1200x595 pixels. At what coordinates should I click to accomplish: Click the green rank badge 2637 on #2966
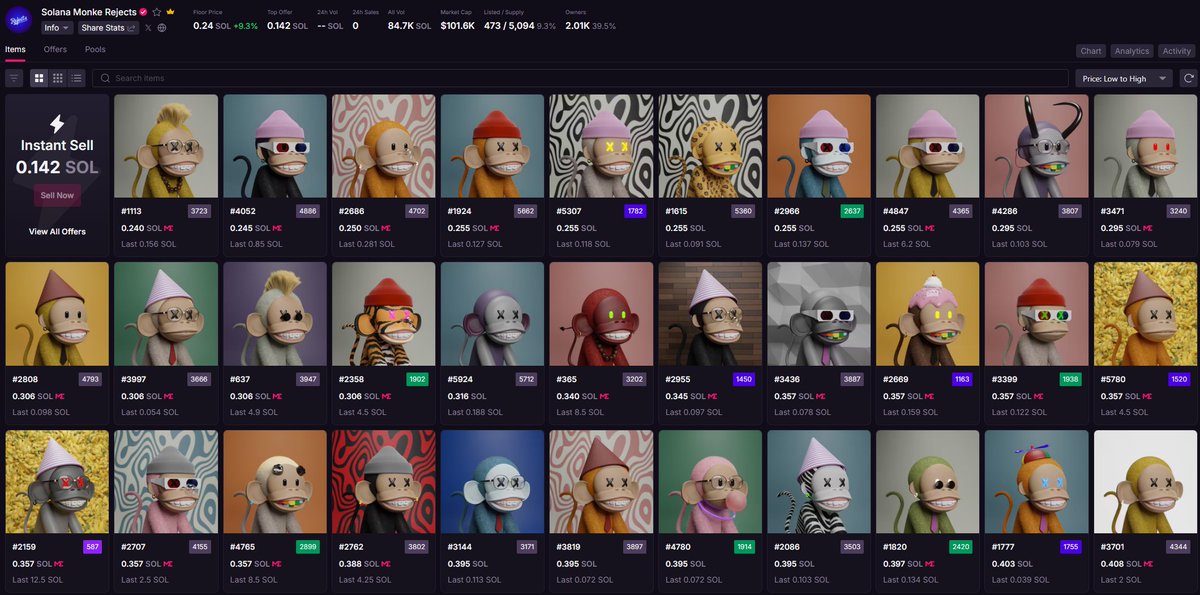click(853, 211)
